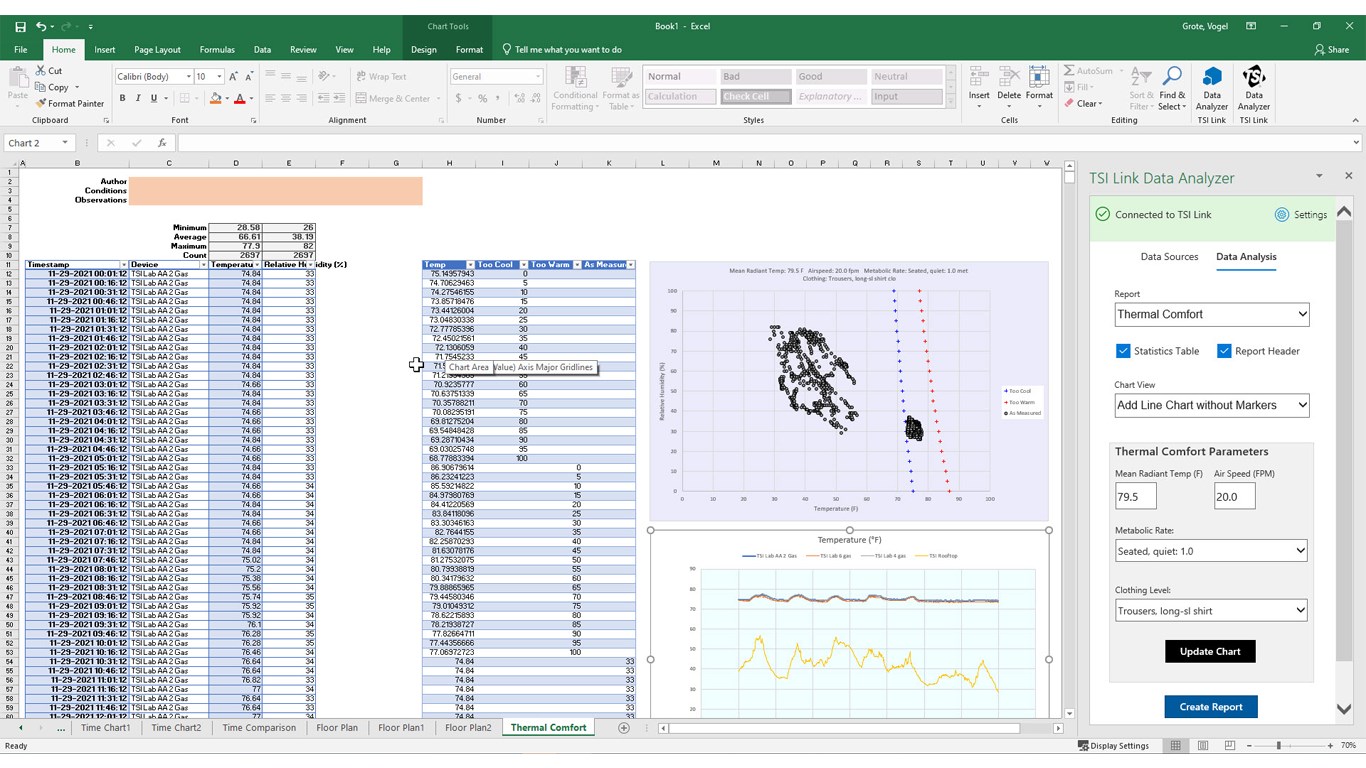Open the number format dropdown showing General
The height and width of the screenshot is (768, 1366).
(537, 76)
